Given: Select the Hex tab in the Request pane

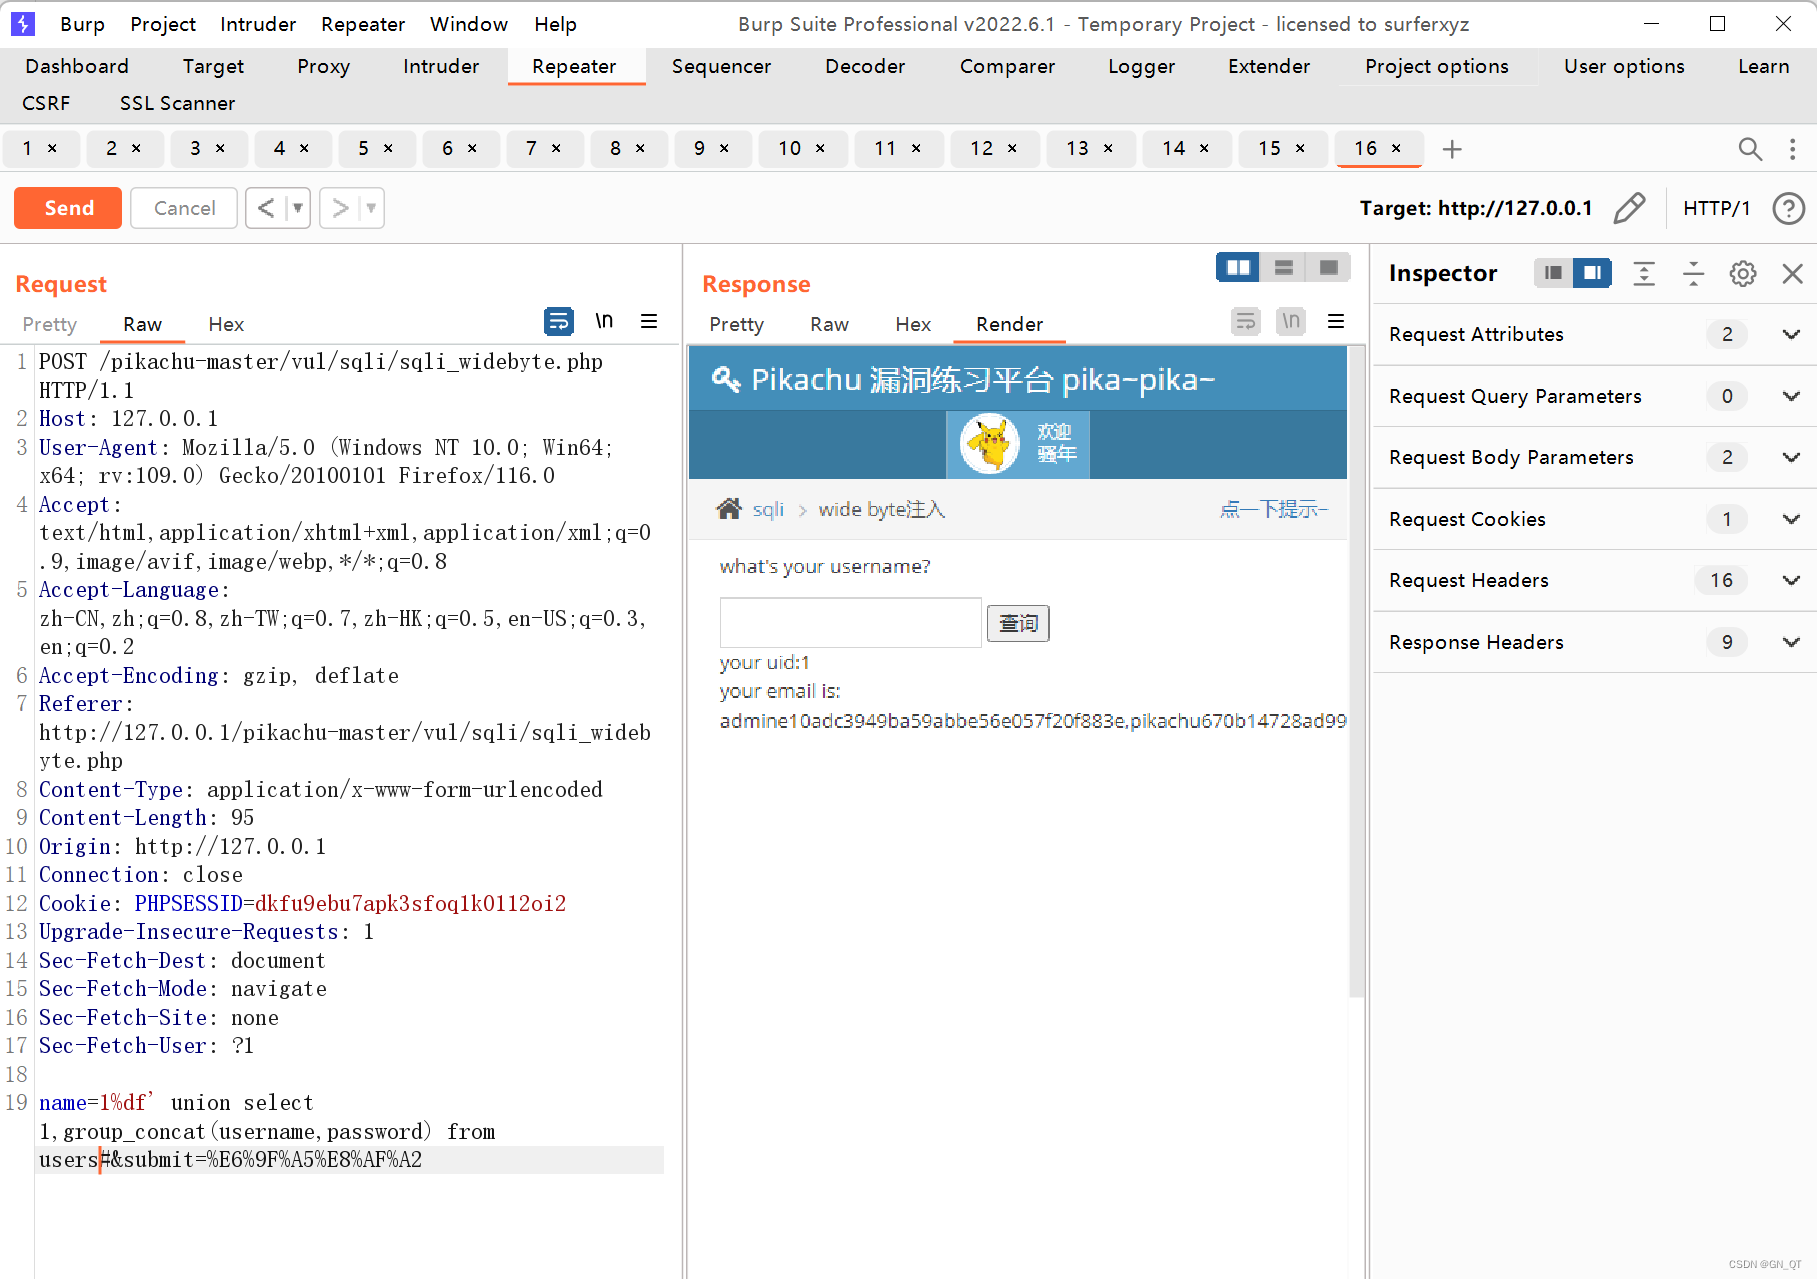Looking at the screenshot, I should (226, 324).
